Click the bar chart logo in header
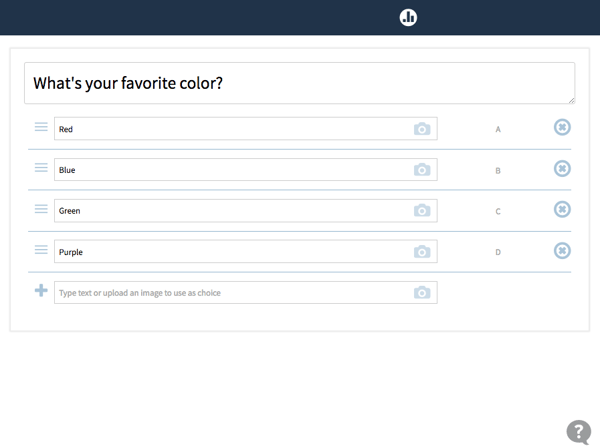The width and height of the screenshot is (600, 446). click(408, 18)
